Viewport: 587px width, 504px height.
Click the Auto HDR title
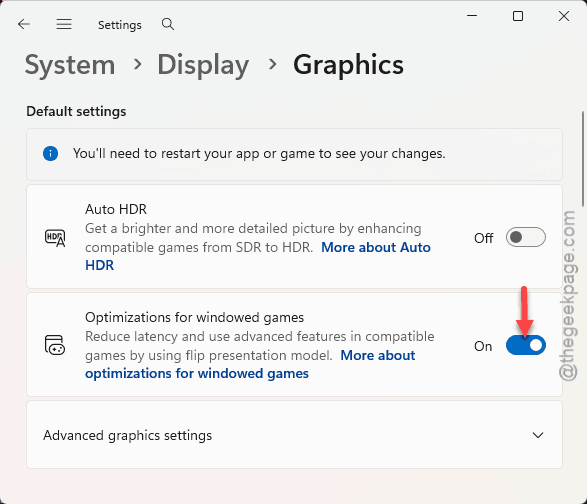[x=116, y=209]
